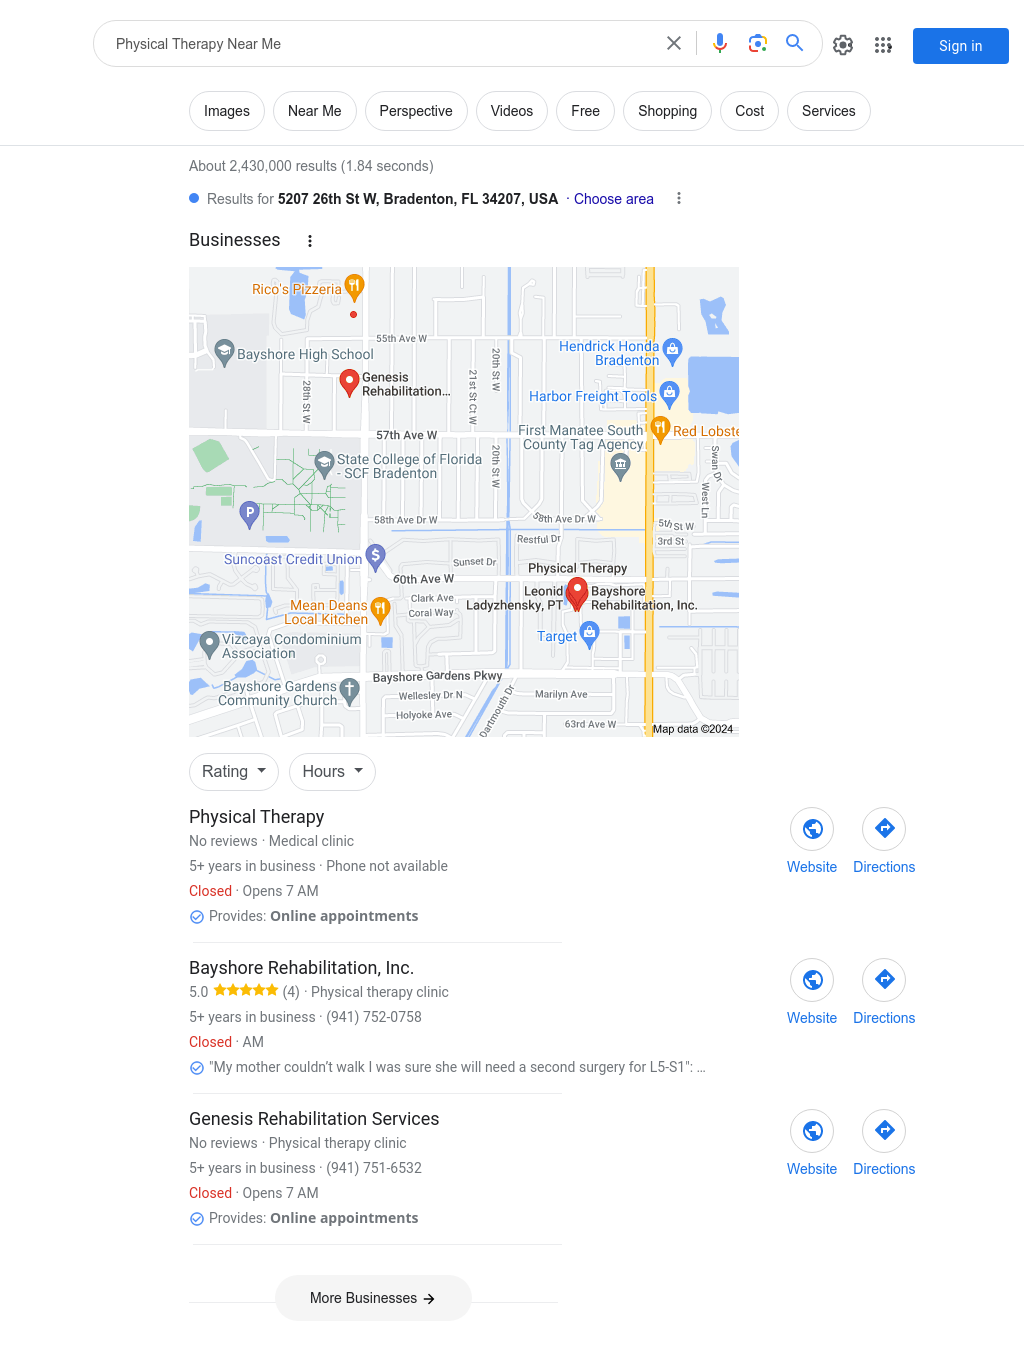Open search by image lens icon
This screenshot has width=1024, height=1345.
(758, 43)
